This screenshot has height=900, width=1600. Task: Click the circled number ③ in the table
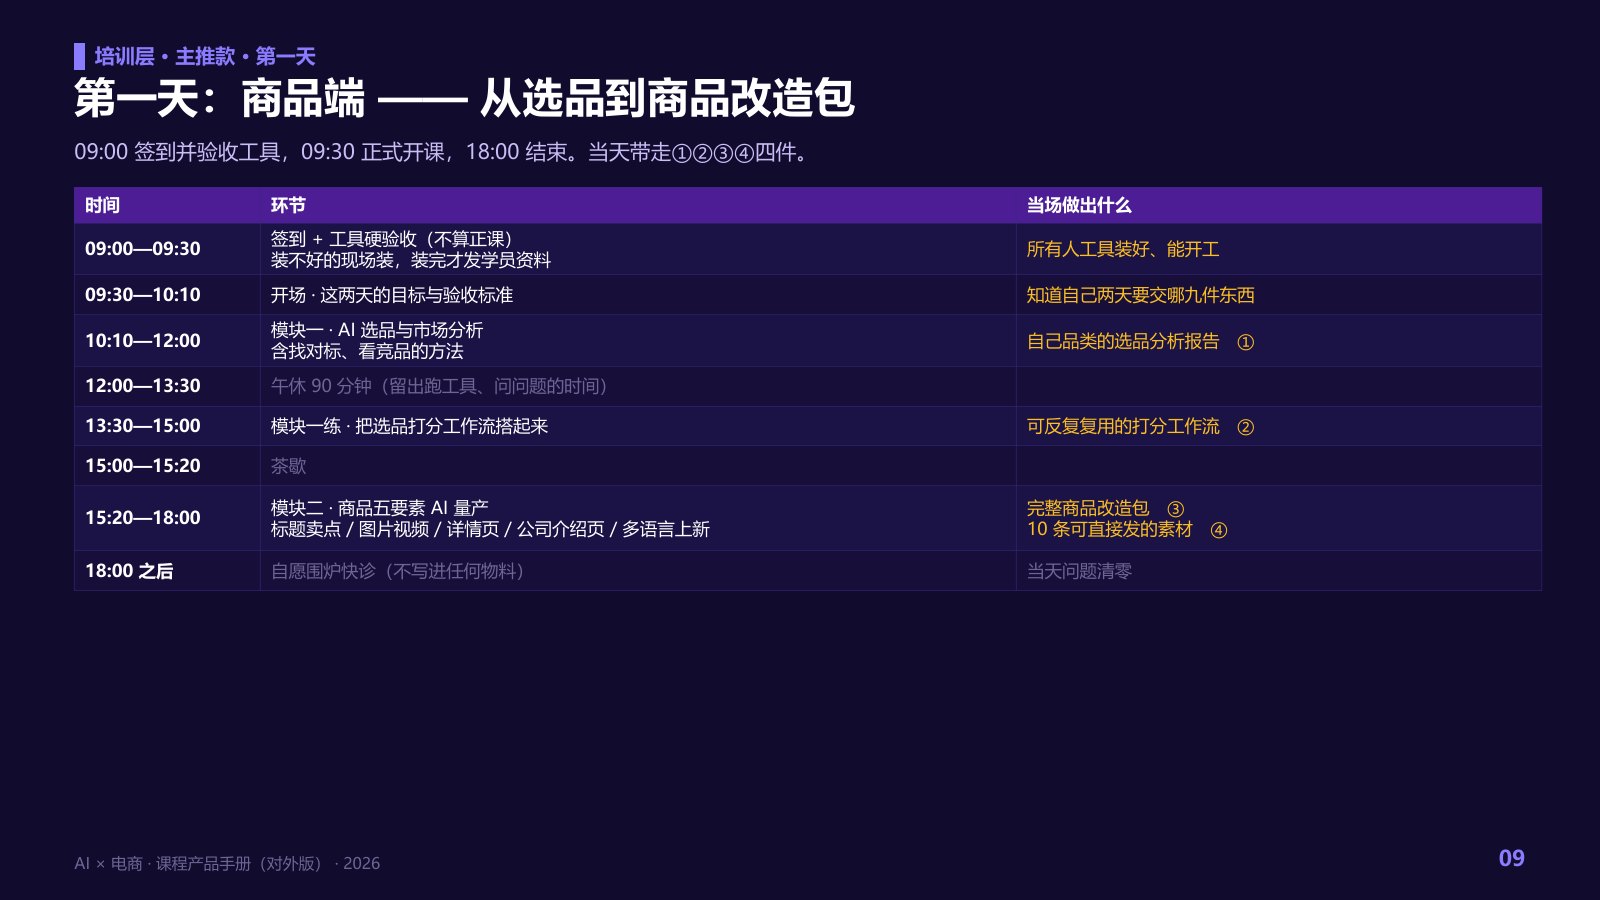coord(1175,509)
